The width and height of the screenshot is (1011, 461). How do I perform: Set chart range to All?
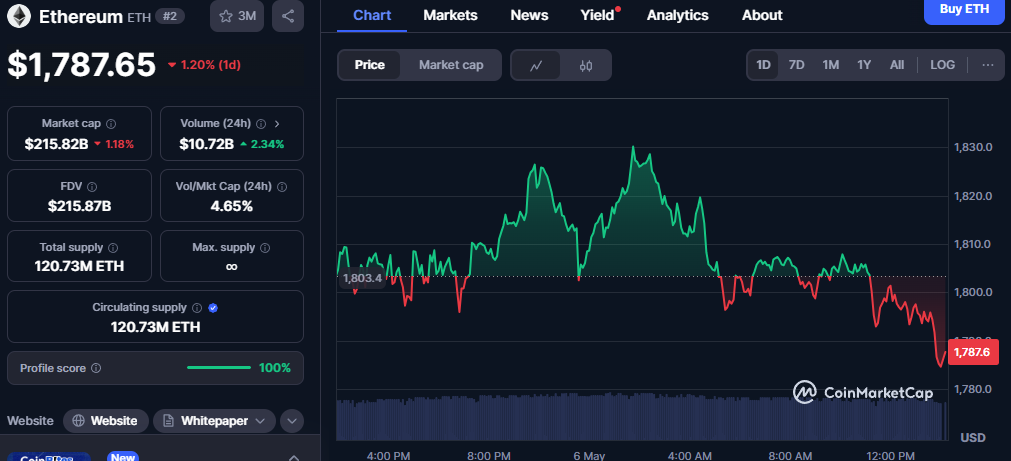[897, 65]
